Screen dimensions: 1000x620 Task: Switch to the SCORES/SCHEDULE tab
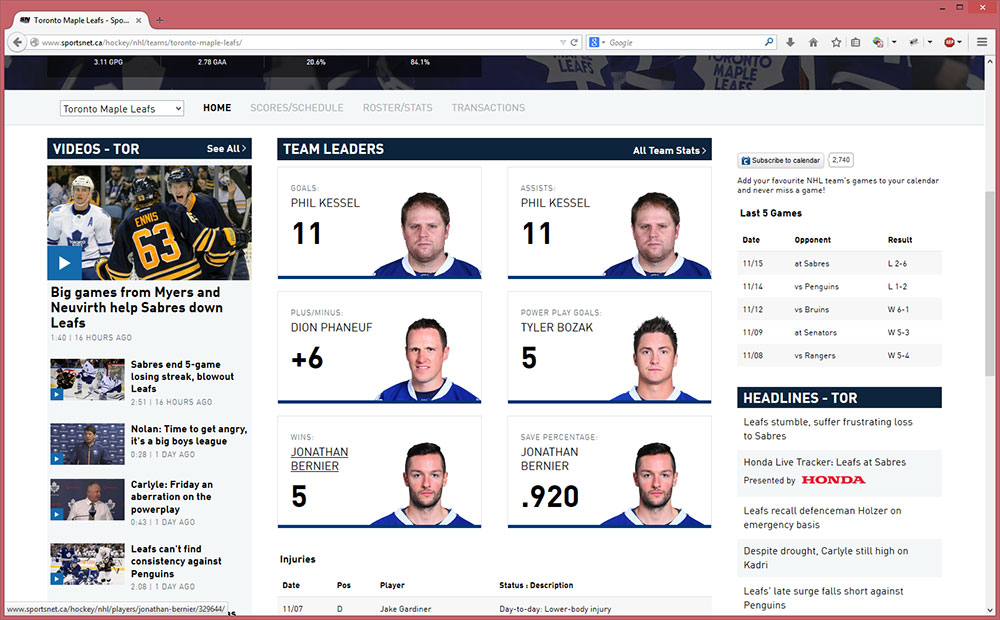(x=296, y=108)
